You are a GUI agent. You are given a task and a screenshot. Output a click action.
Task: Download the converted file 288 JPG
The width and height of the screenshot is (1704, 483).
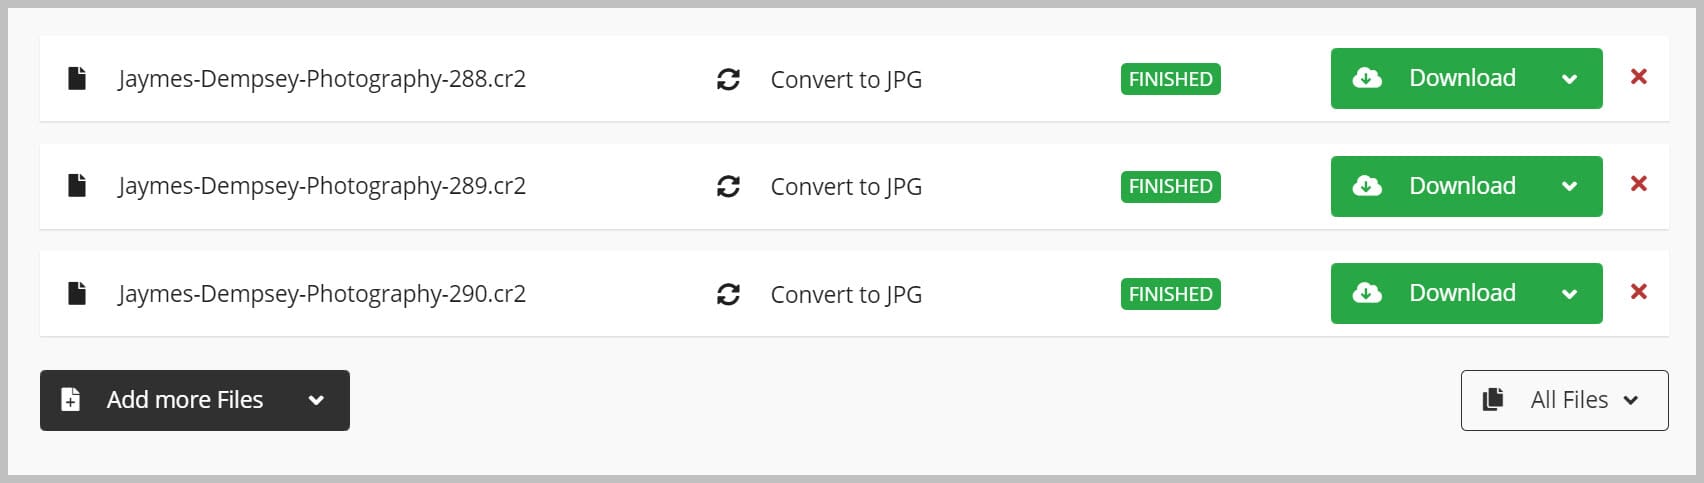tap(1437, 78)
